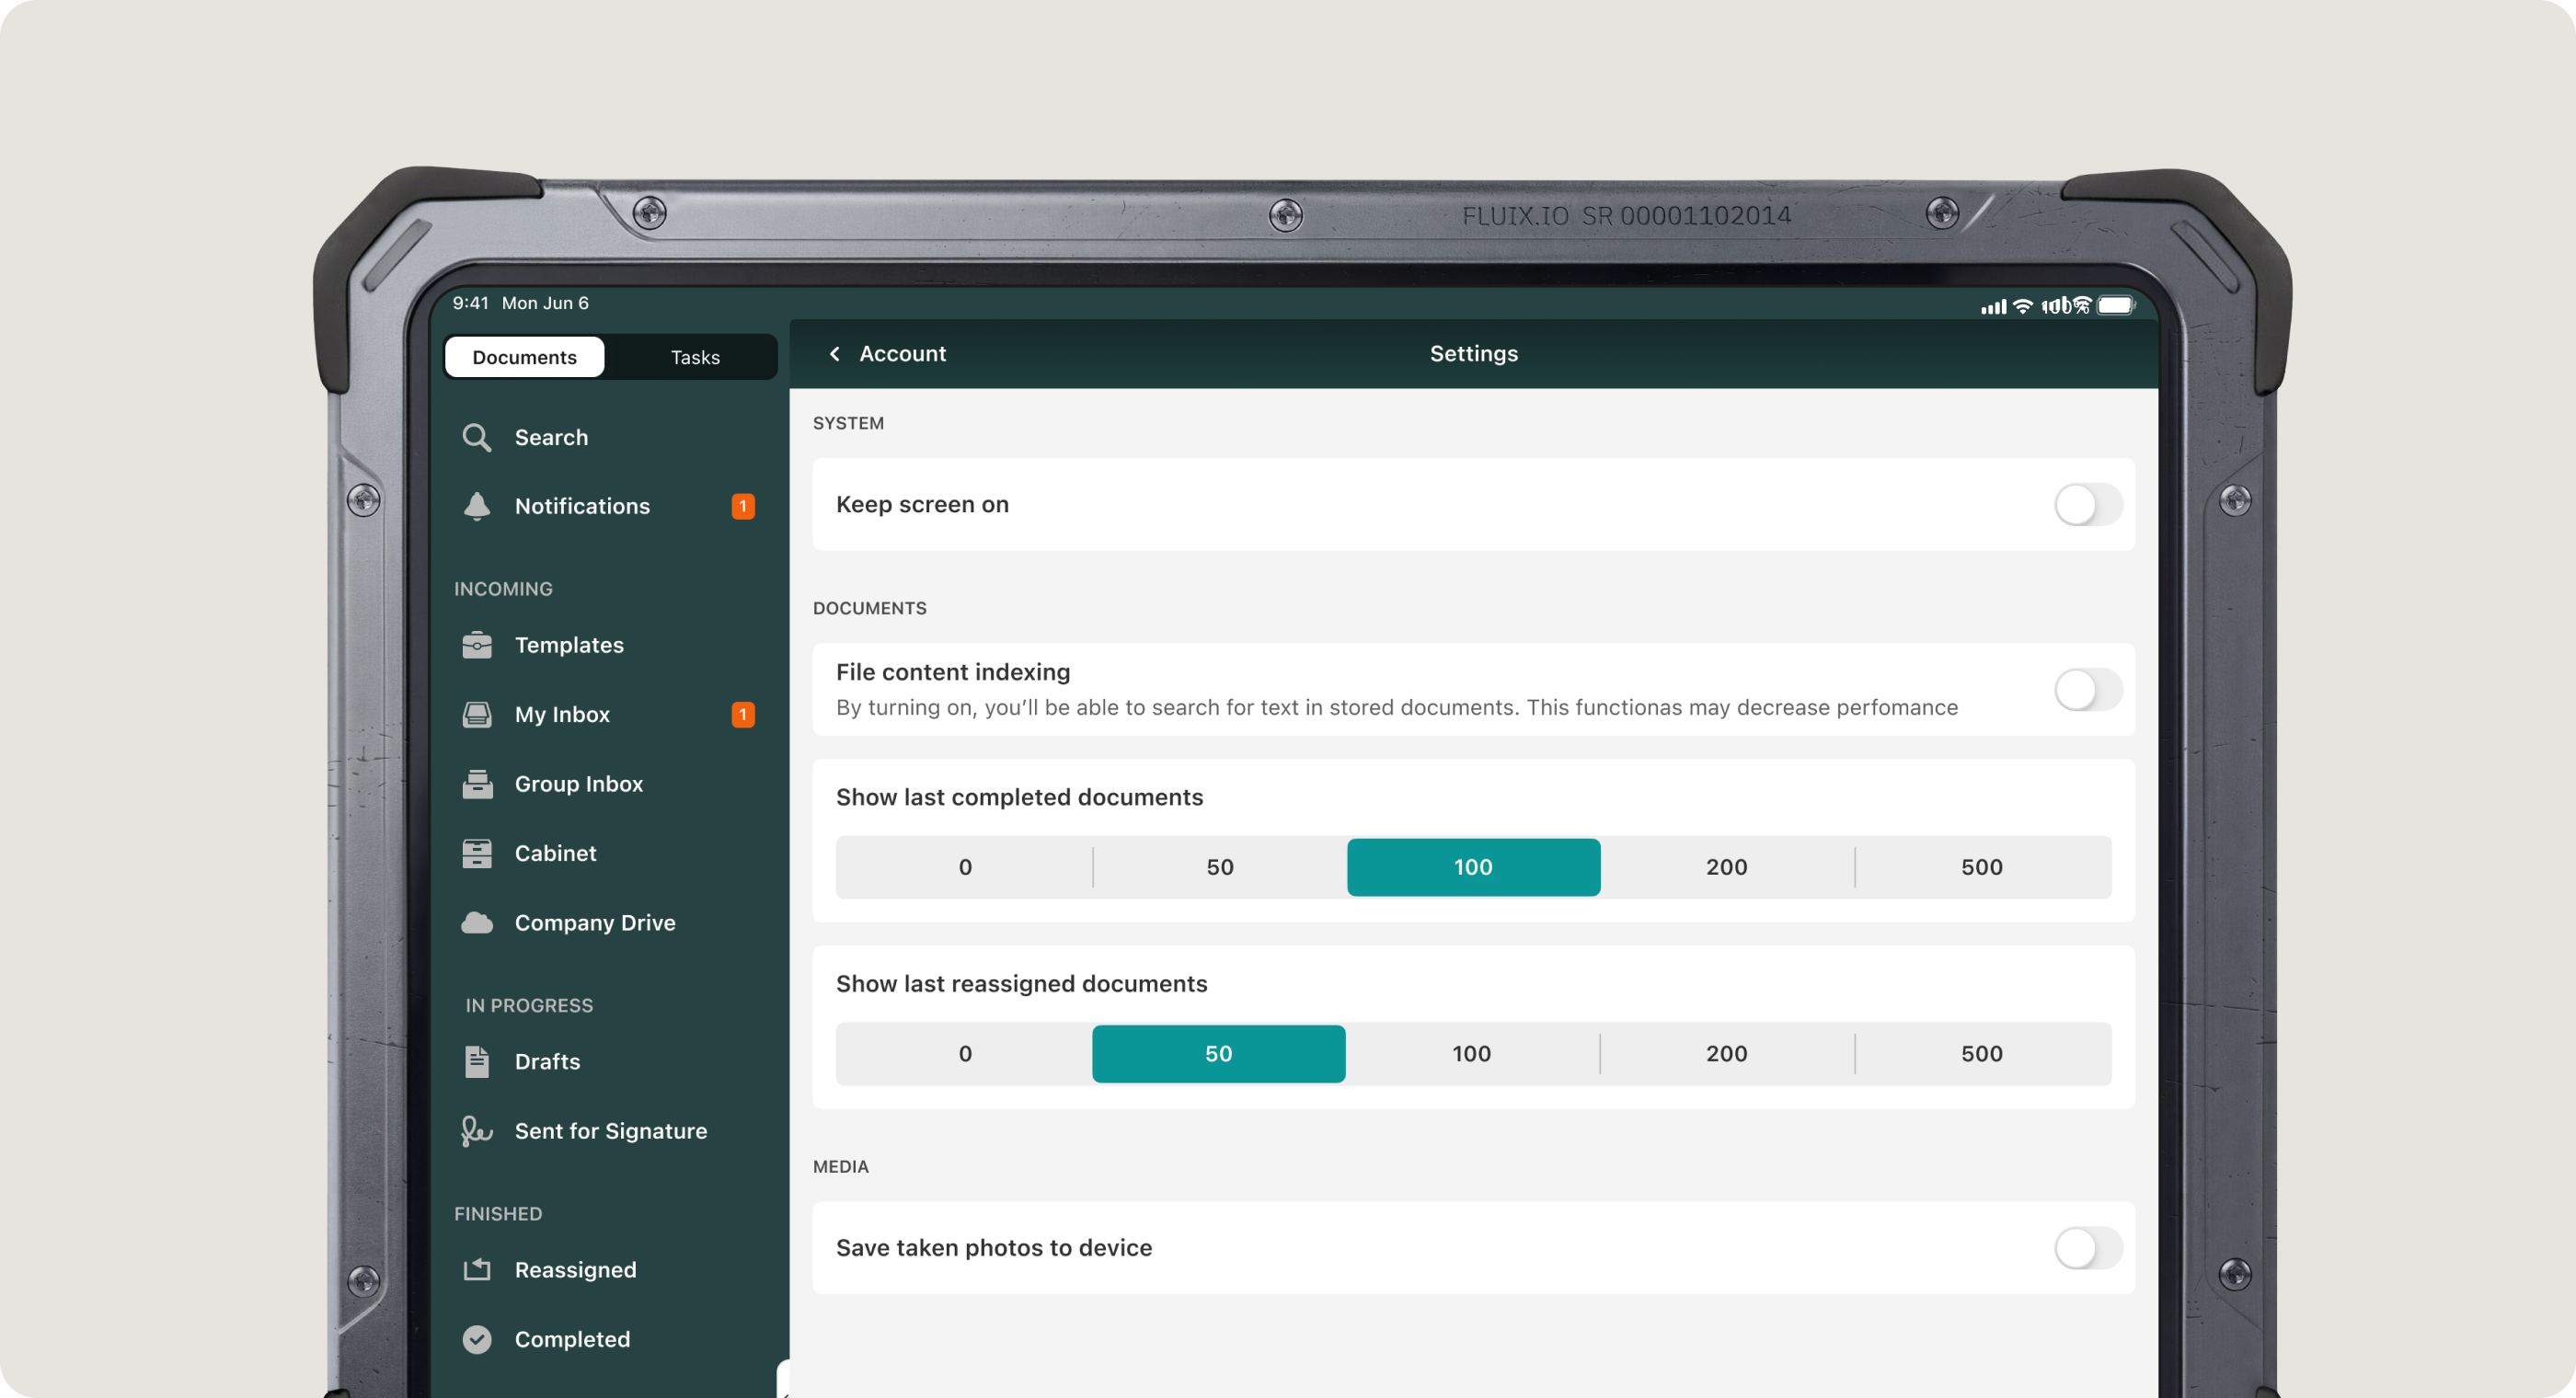Image resolution: width=2576 pixels, height=1398 pixels.
Task: Click the Sent for Signature icon
Action: point(477,1131)
